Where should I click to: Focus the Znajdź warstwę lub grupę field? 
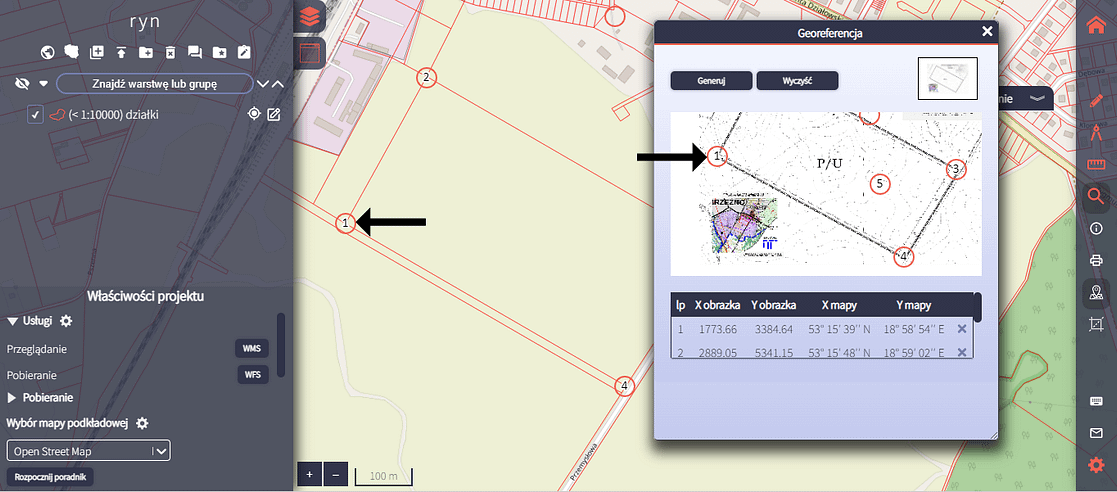(x=155, y=83)
